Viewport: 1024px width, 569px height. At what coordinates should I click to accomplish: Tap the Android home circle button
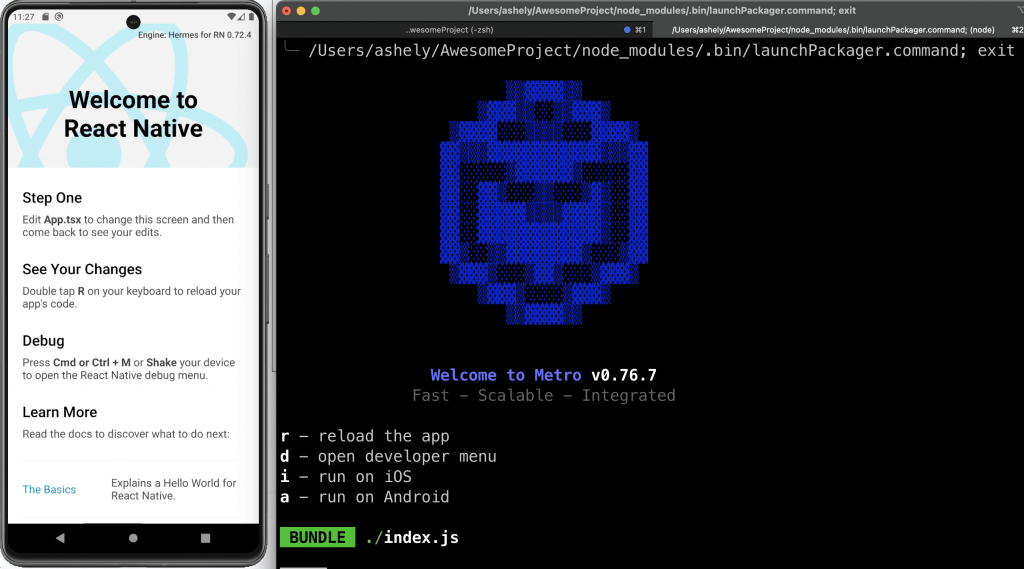click(x=133, y=538)
